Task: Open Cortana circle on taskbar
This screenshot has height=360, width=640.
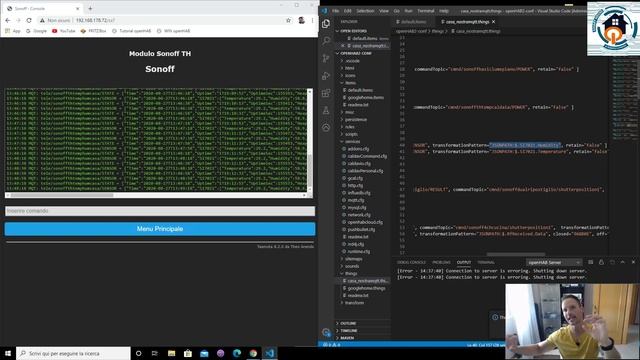Action: click(x=138, y=353)
